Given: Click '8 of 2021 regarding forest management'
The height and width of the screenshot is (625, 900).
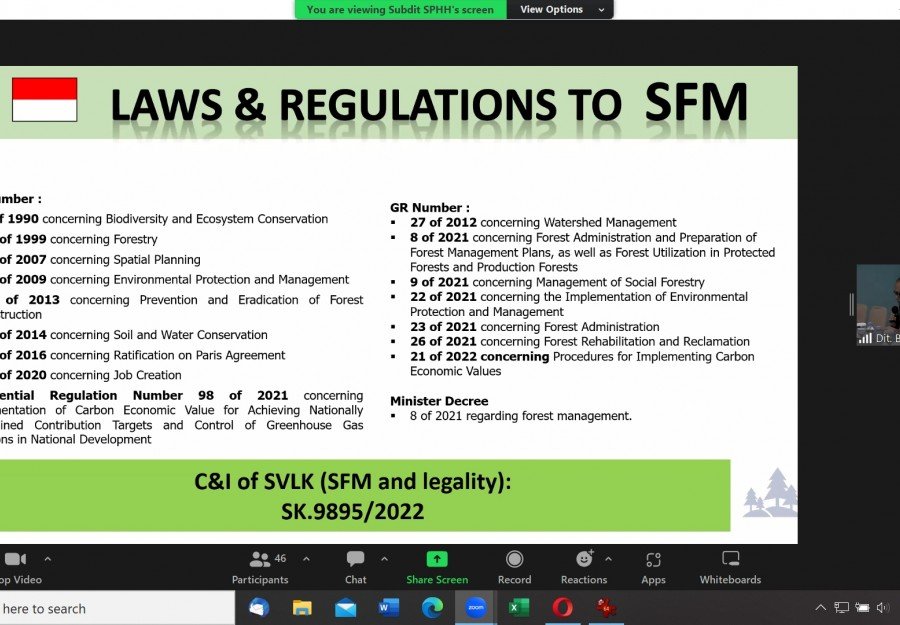Looking at the screenshot, I should point(521,416).
